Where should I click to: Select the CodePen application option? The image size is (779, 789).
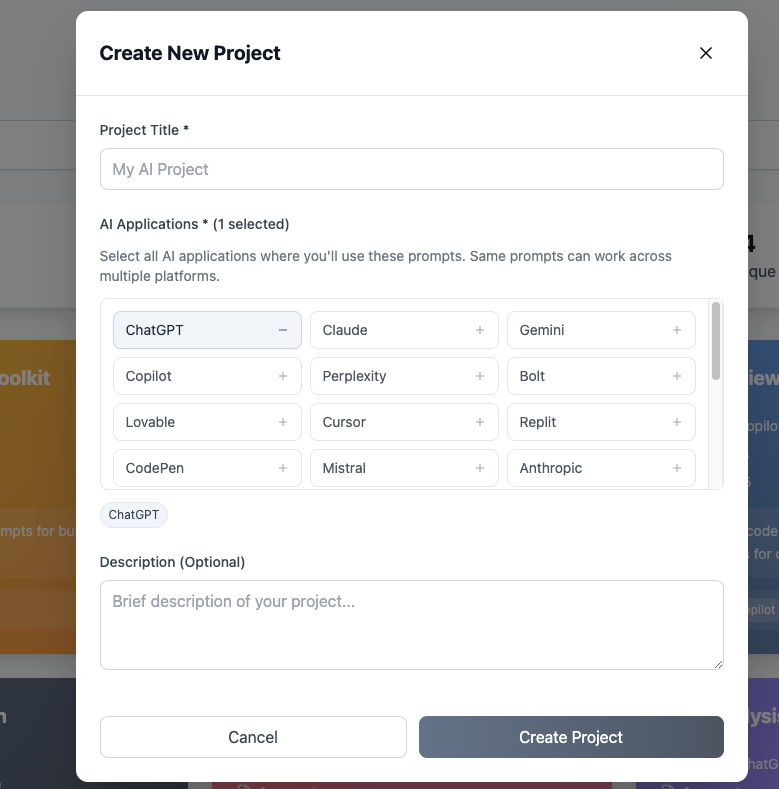tap(207, 468)
